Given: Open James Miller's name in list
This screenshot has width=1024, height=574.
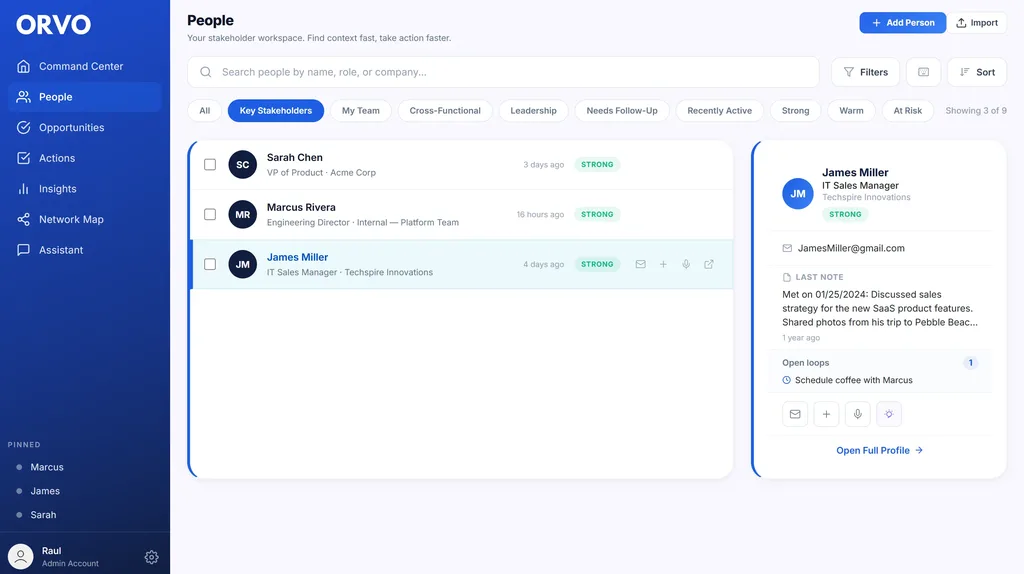Looking at the screenshot, I should 297,257.
